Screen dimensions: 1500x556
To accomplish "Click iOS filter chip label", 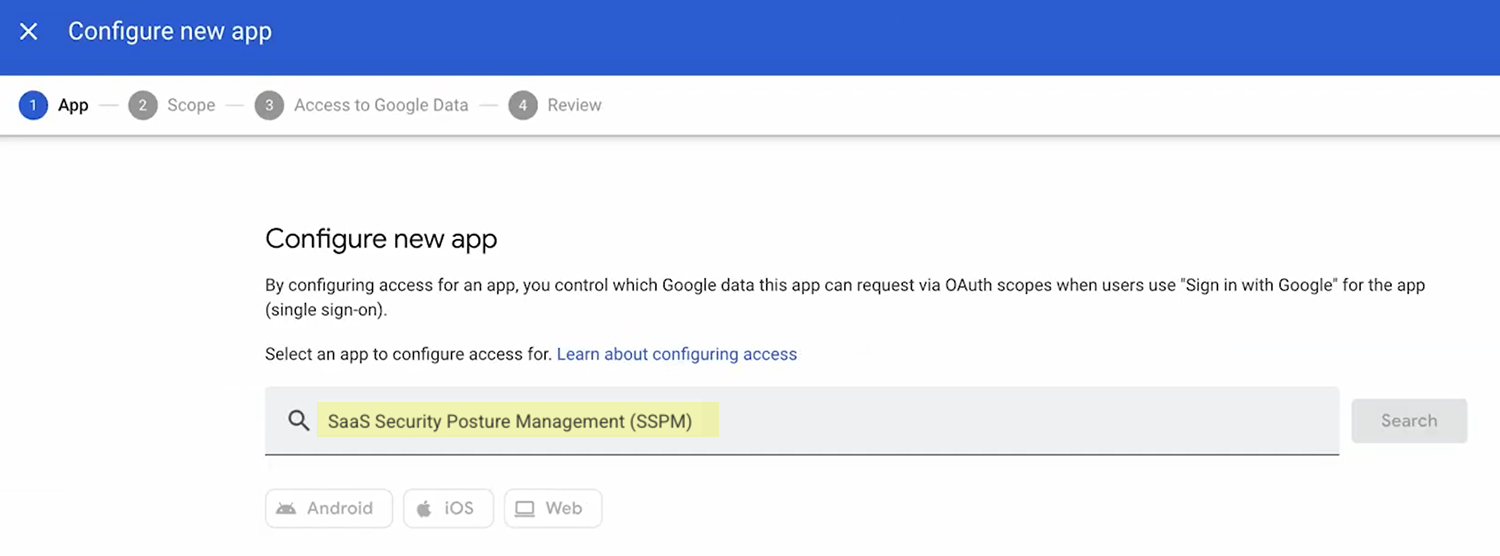I will click(x=459, y=509).
